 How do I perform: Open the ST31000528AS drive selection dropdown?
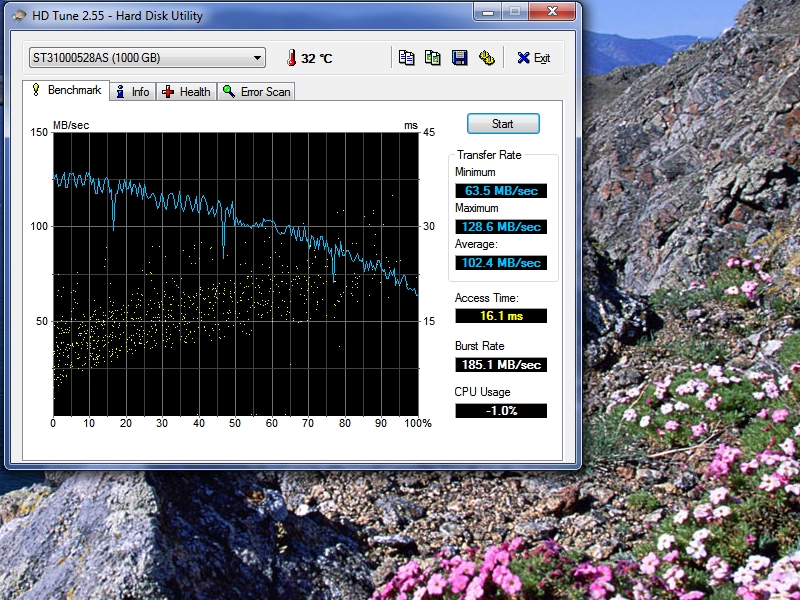click(x=146, y=58)
